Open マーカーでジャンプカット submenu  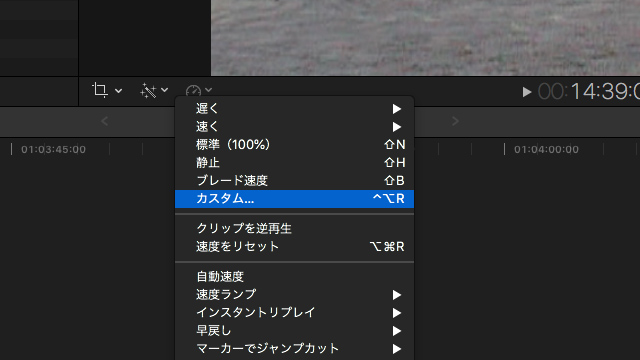(294, 349)
